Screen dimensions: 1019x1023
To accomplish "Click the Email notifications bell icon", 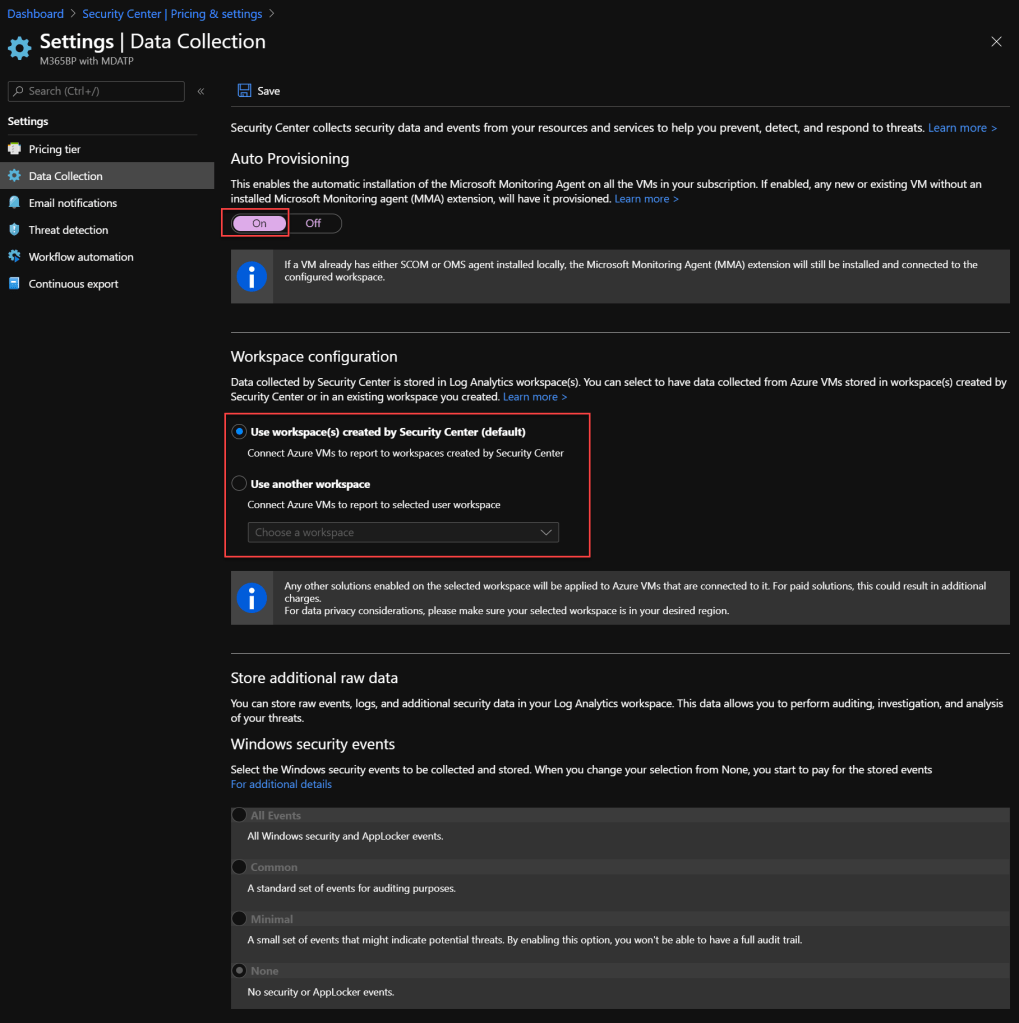I will [x=14, y=203].
